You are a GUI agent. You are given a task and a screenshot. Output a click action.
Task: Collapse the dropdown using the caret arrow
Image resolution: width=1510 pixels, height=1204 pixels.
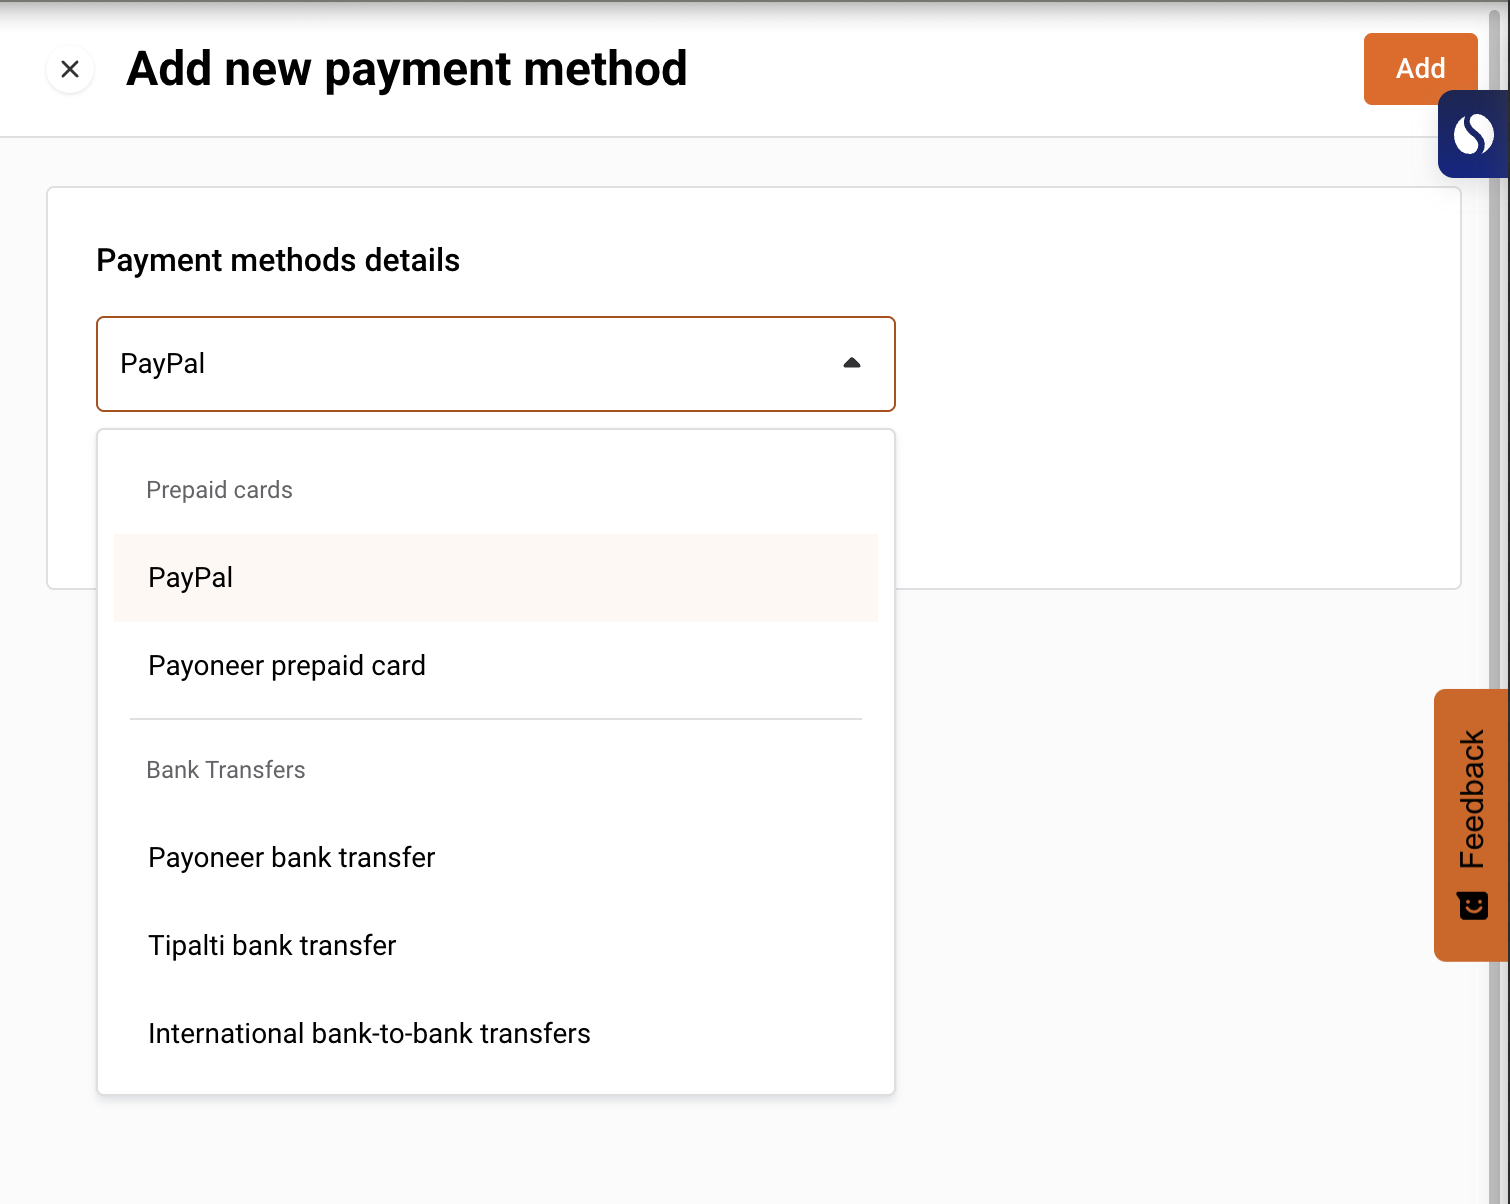click(x=852, y=363)
